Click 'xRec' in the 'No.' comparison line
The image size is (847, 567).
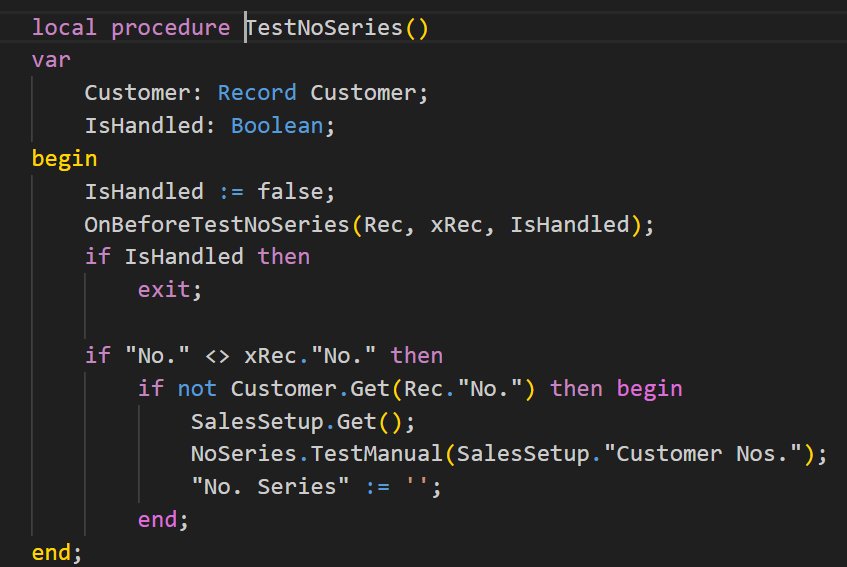pyautogui.click(x=270, y=355)
